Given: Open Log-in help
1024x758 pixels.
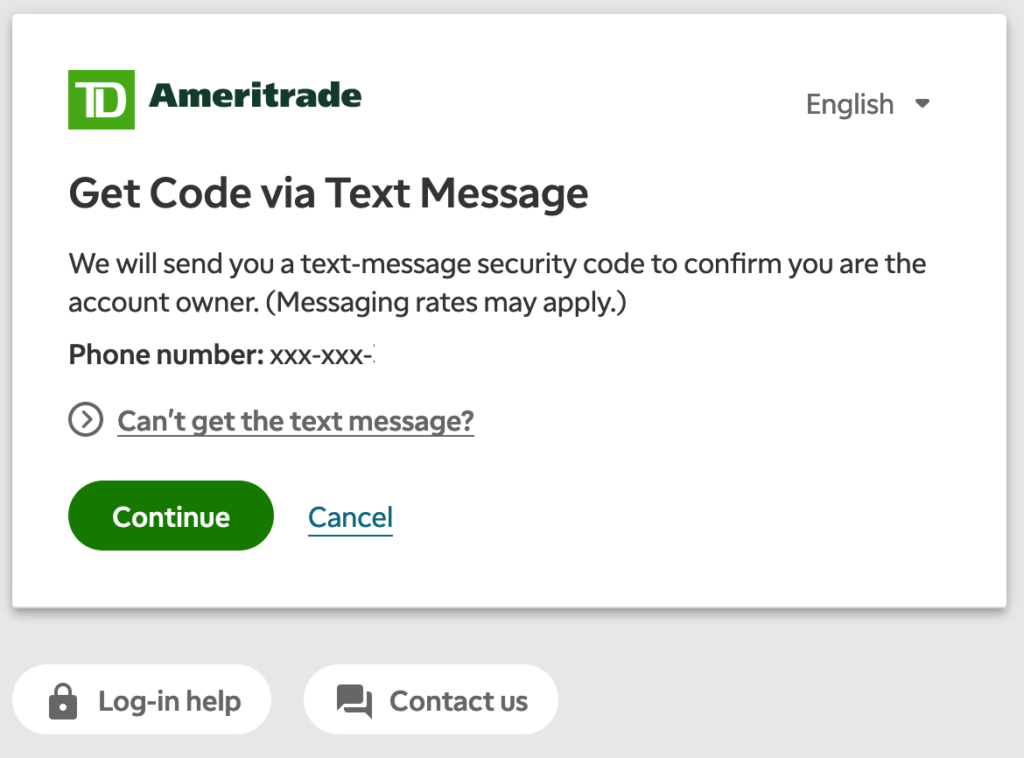Looking at the screenshot, I should (142, 700).
